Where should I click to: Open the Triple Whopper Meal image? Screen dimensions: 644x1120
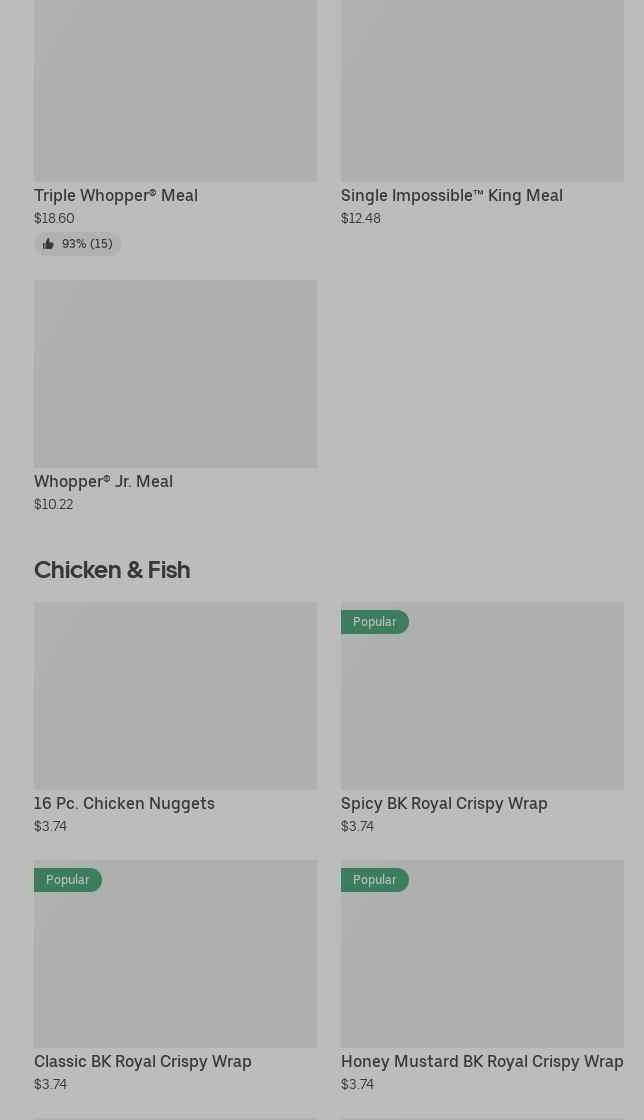coord(175,90)
